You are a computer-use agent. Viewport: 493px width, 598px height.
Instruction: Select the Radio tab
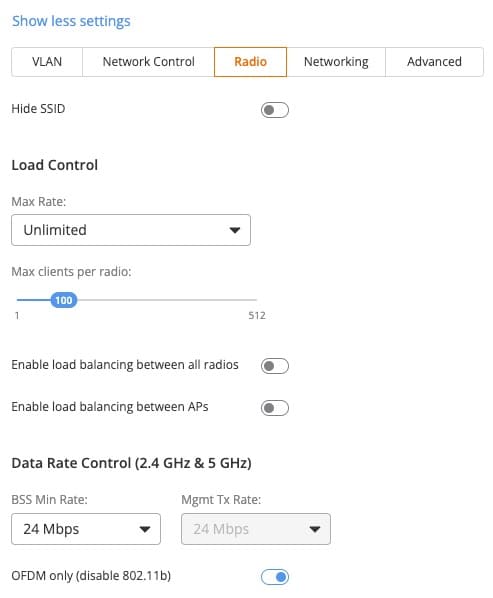point(251,62)
